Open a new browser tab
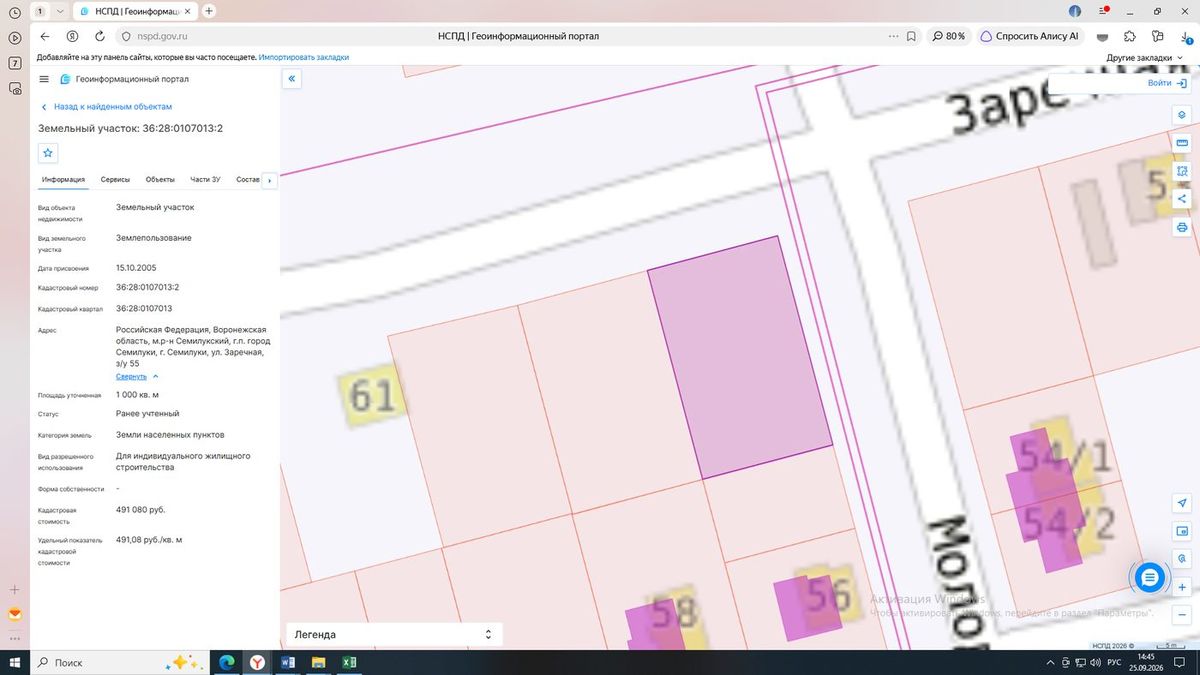 (209, 11)
